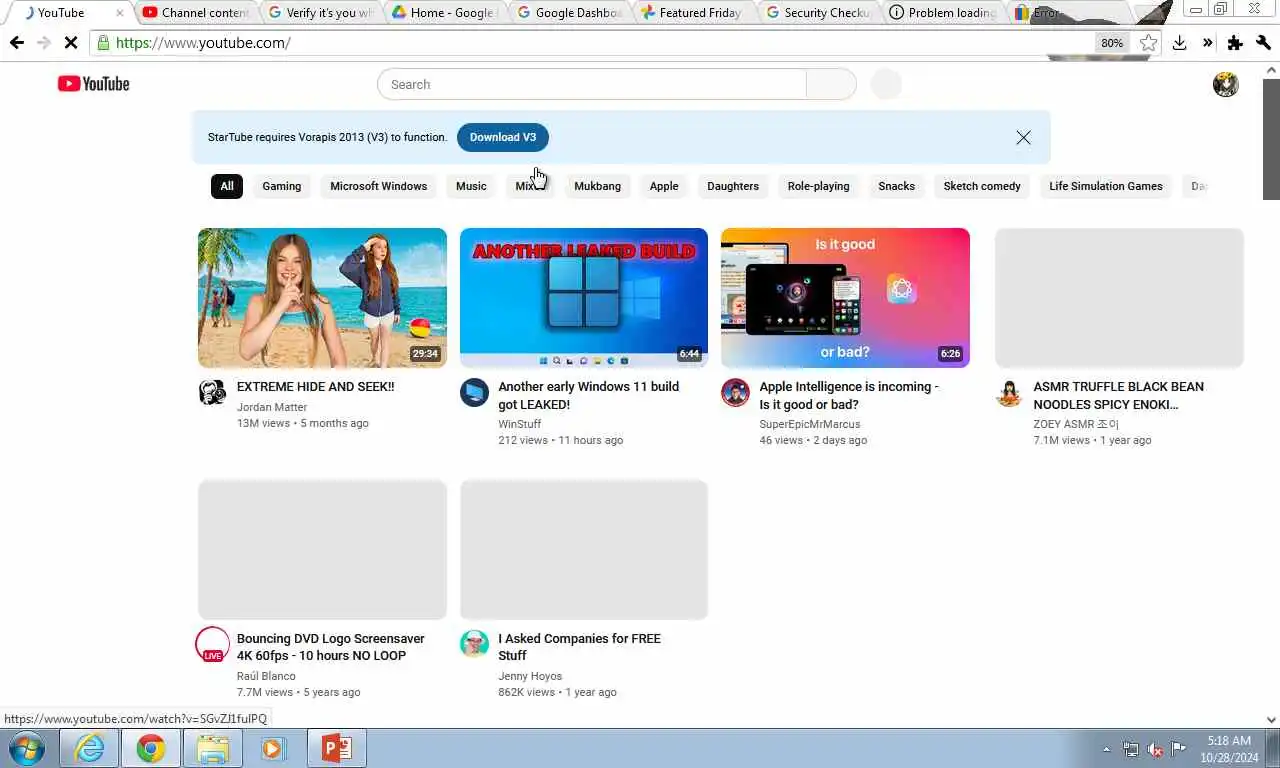Open the browser wrench settings icon

pyautogui.click(x=1263, y=43)
